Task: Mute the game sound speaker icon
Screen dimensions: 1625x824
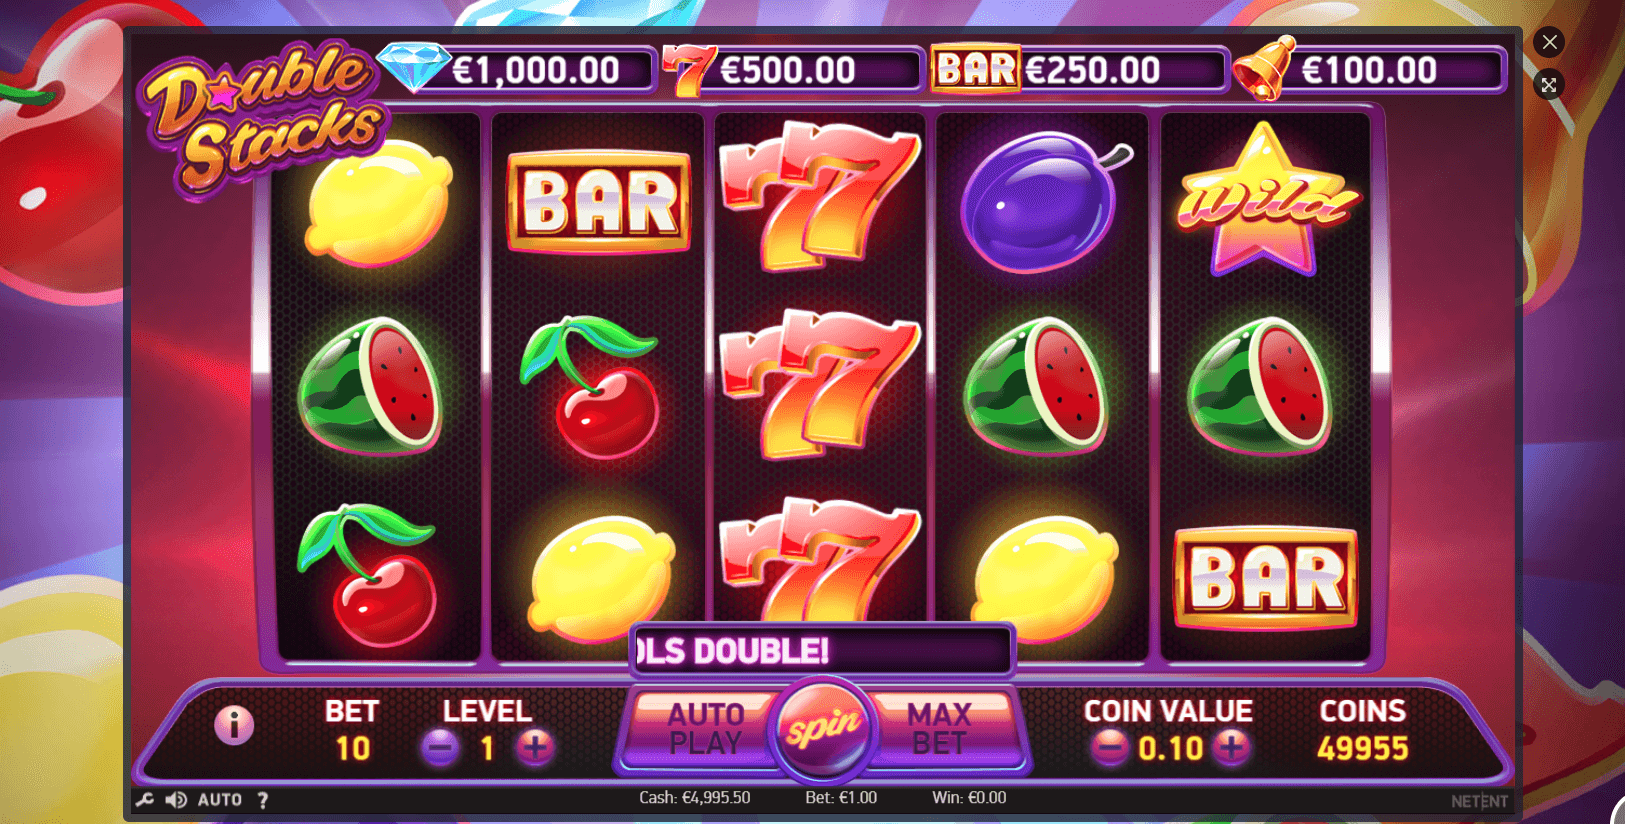Action: [x=176, y=800]
